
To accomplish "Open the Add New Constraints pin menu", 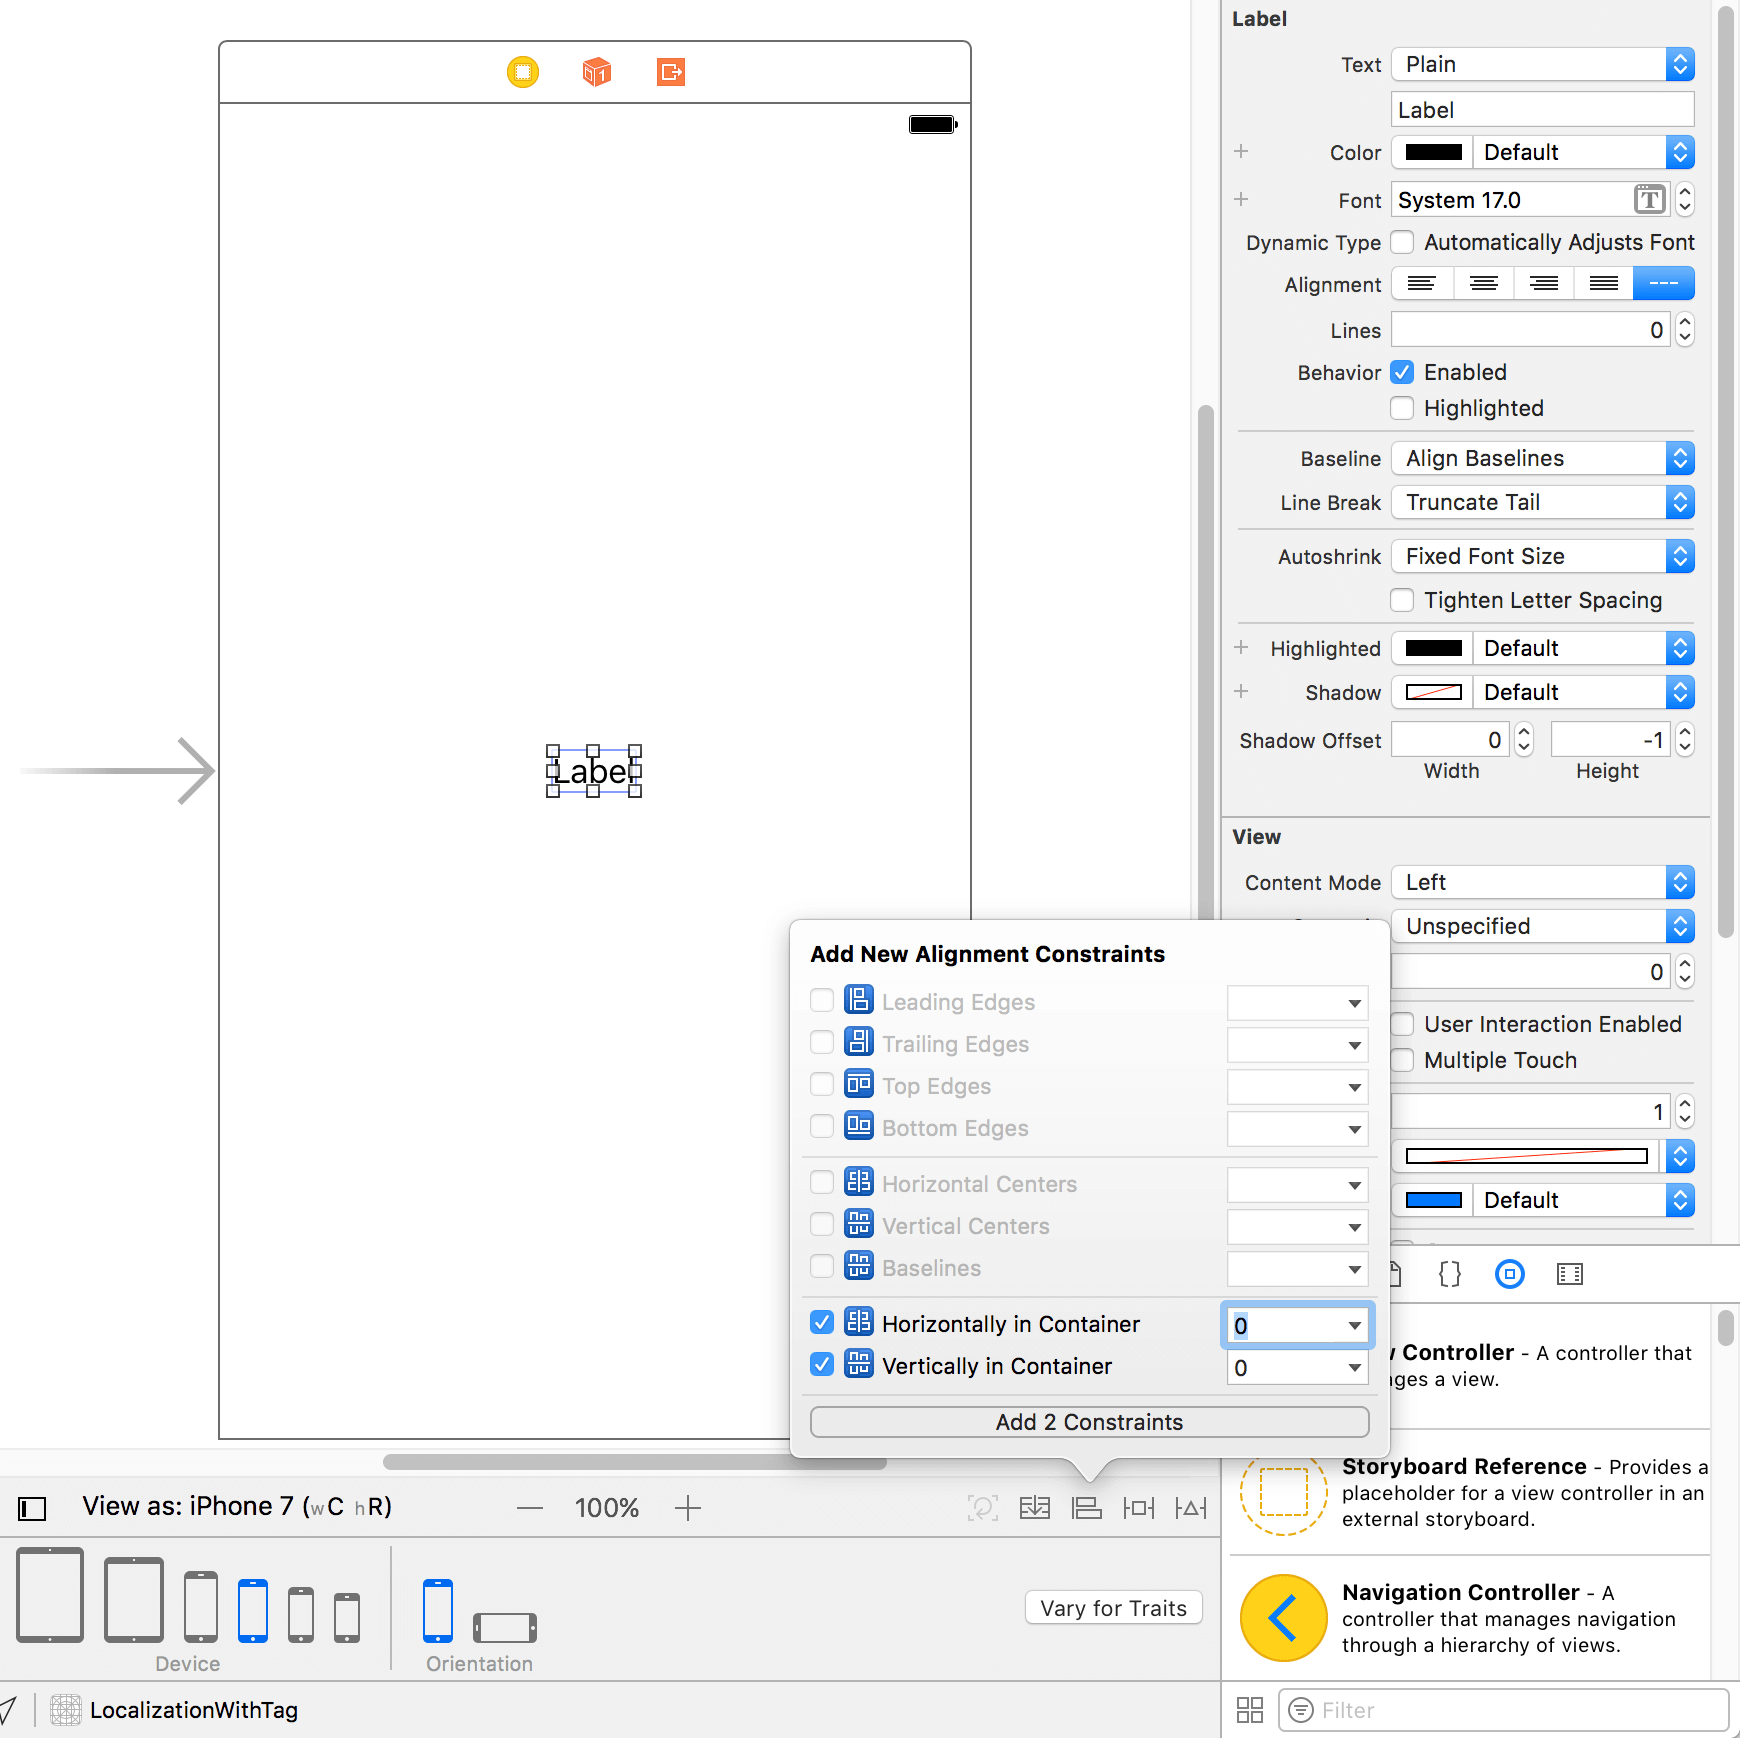I will pyautogui.click(x=1138, y=1508).
